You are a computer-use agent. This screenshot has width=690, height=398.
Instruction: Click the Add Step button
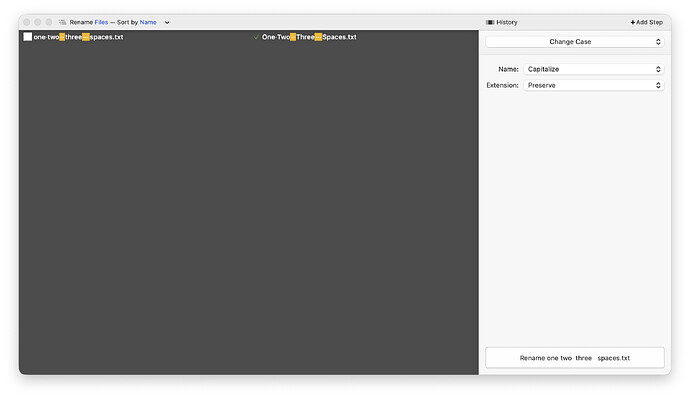[x=646, y=22]
